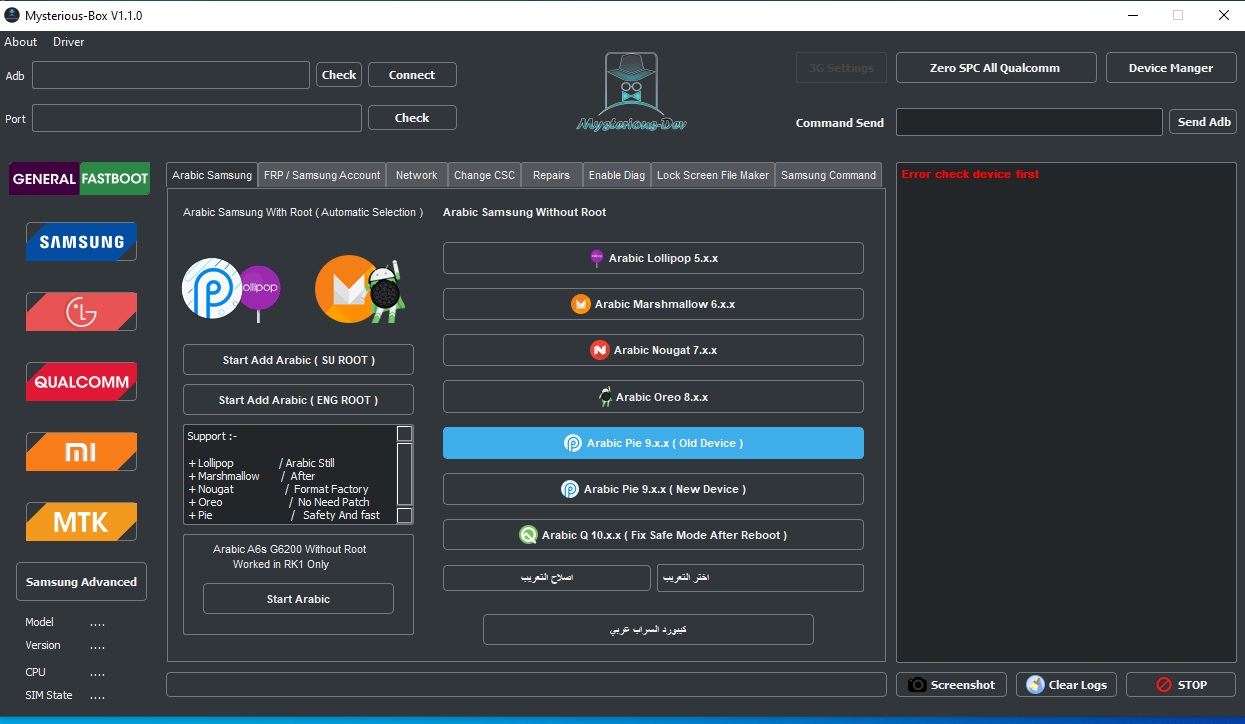The image size is (1245, 724).
Task: Click the Marshmallow and Oreo image
Action: [x=358, y=288]
